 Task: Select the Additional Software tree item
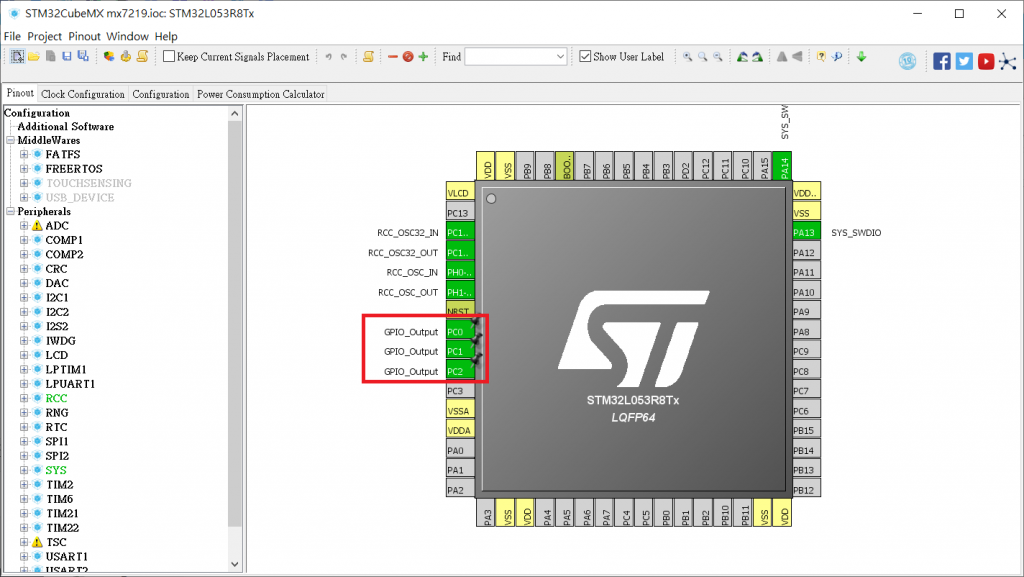65,127
